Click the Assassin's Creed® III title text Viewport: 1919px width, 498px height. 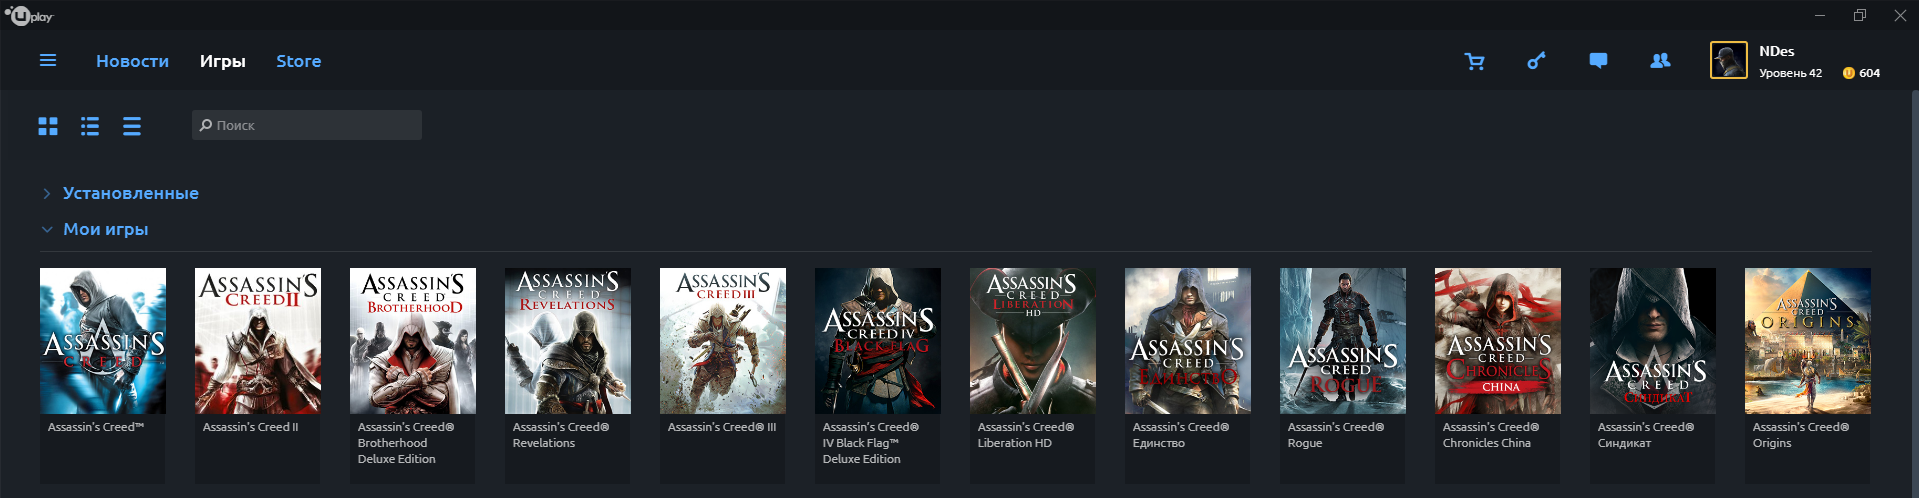click(x=722, y=427)
